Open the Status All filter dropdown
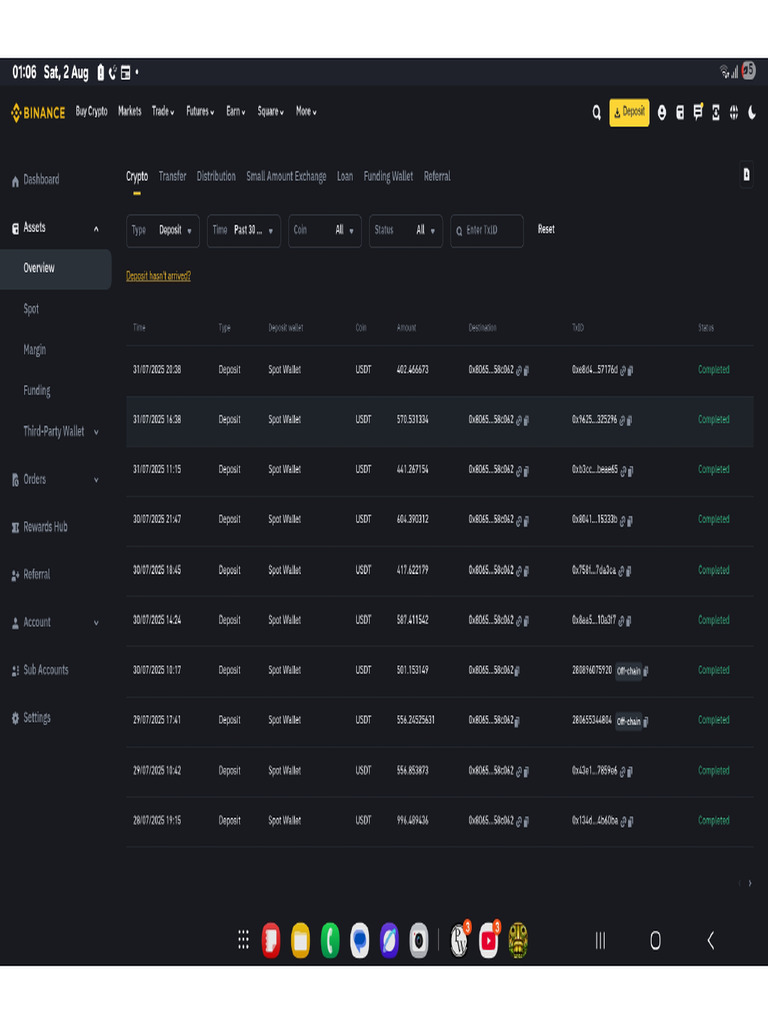Screen dimensions: 768x1024 (406, 231)
